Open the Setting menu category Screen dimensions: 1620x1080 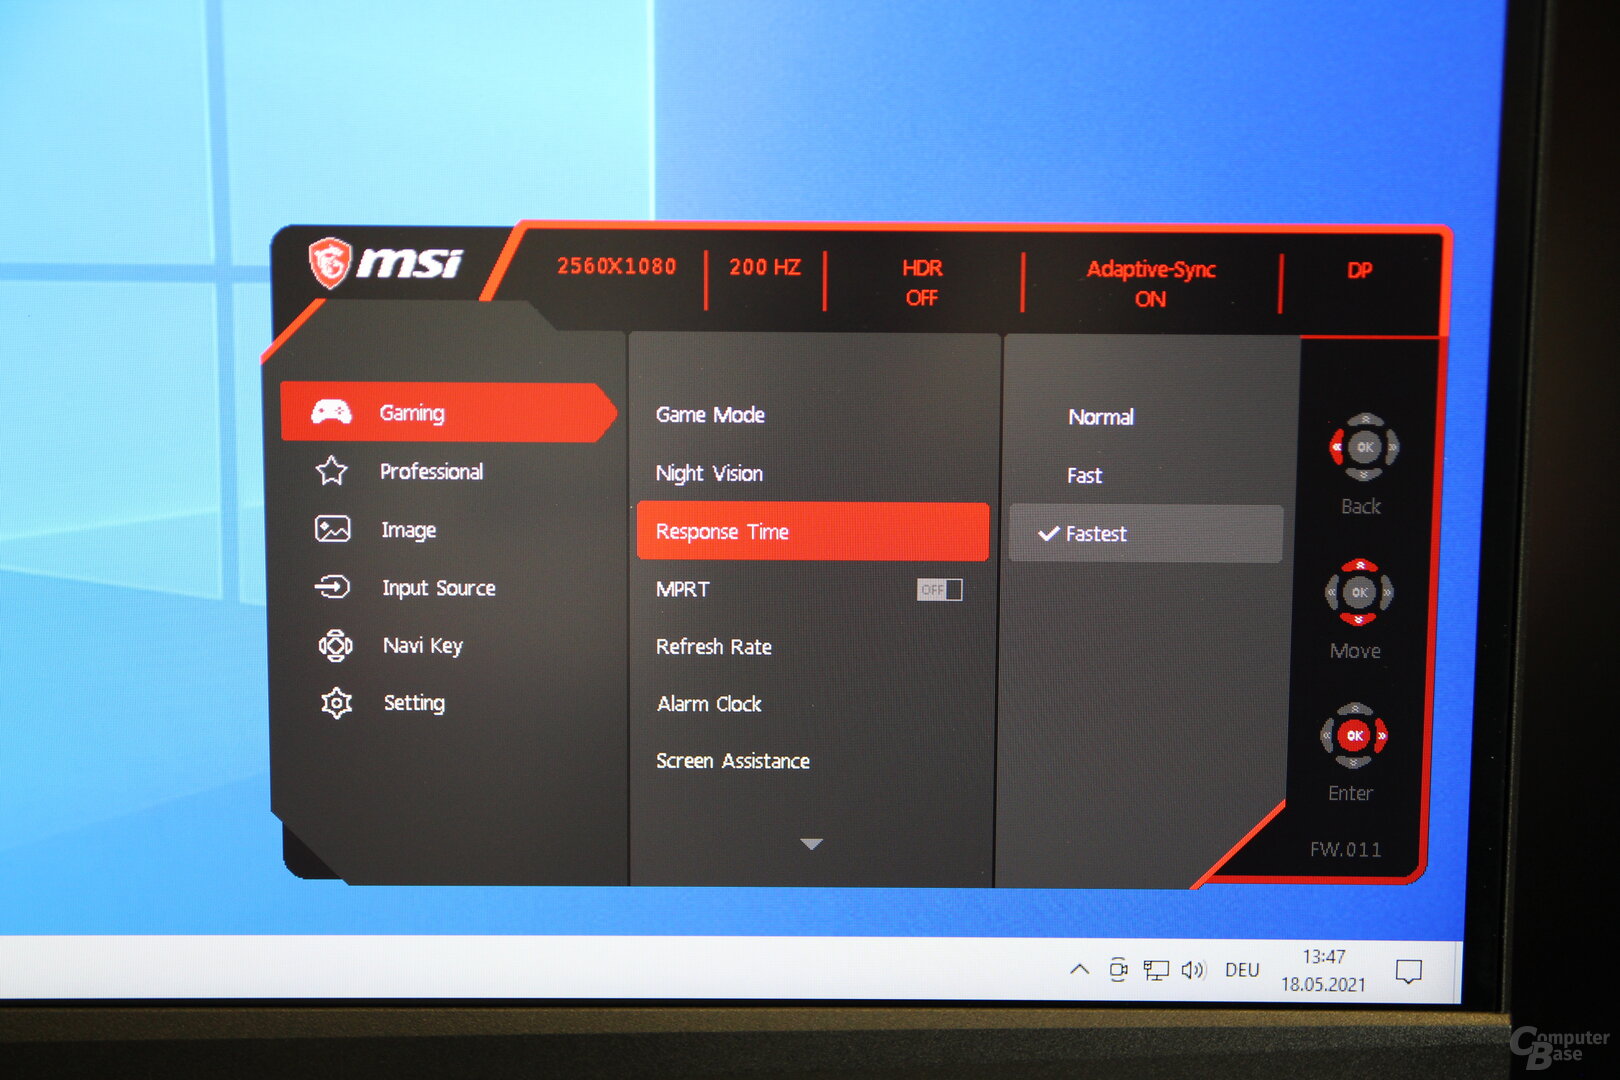tap(414, 703)
